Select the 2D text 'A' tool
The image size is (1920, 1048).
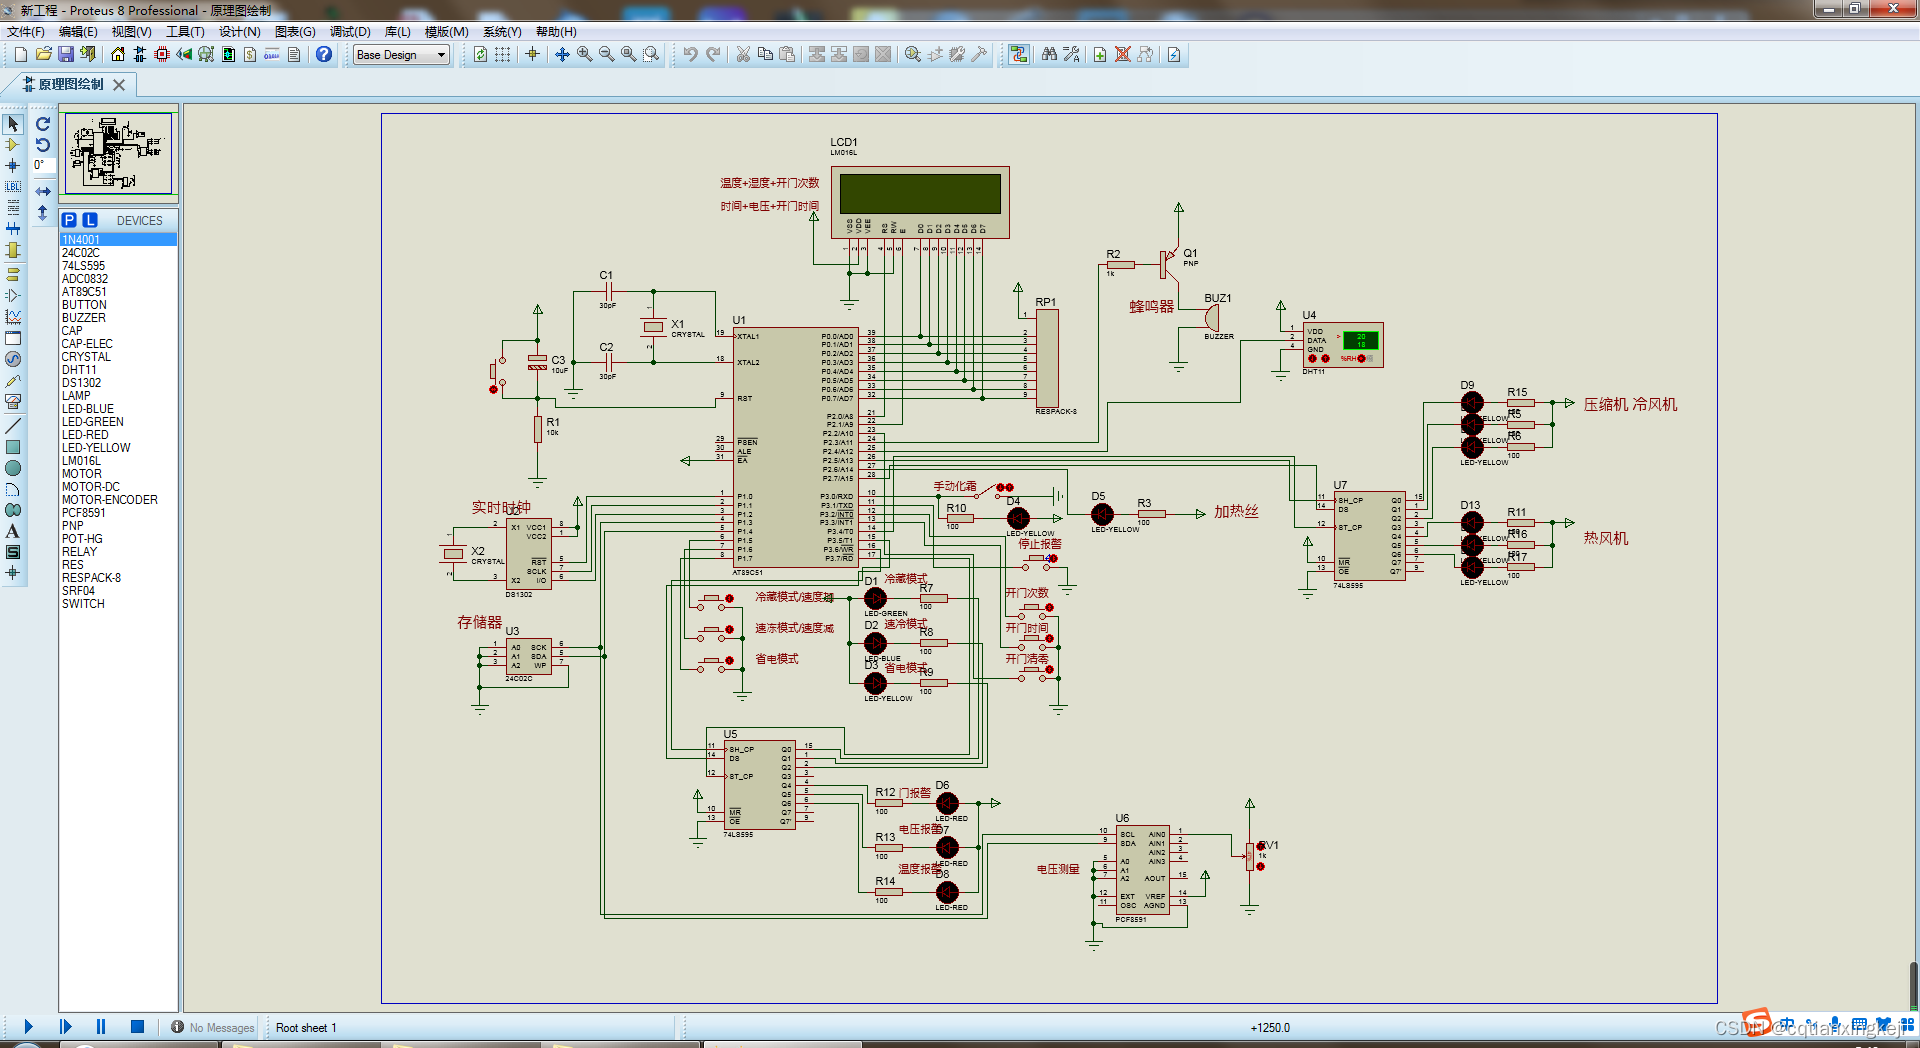pos(13,531)
